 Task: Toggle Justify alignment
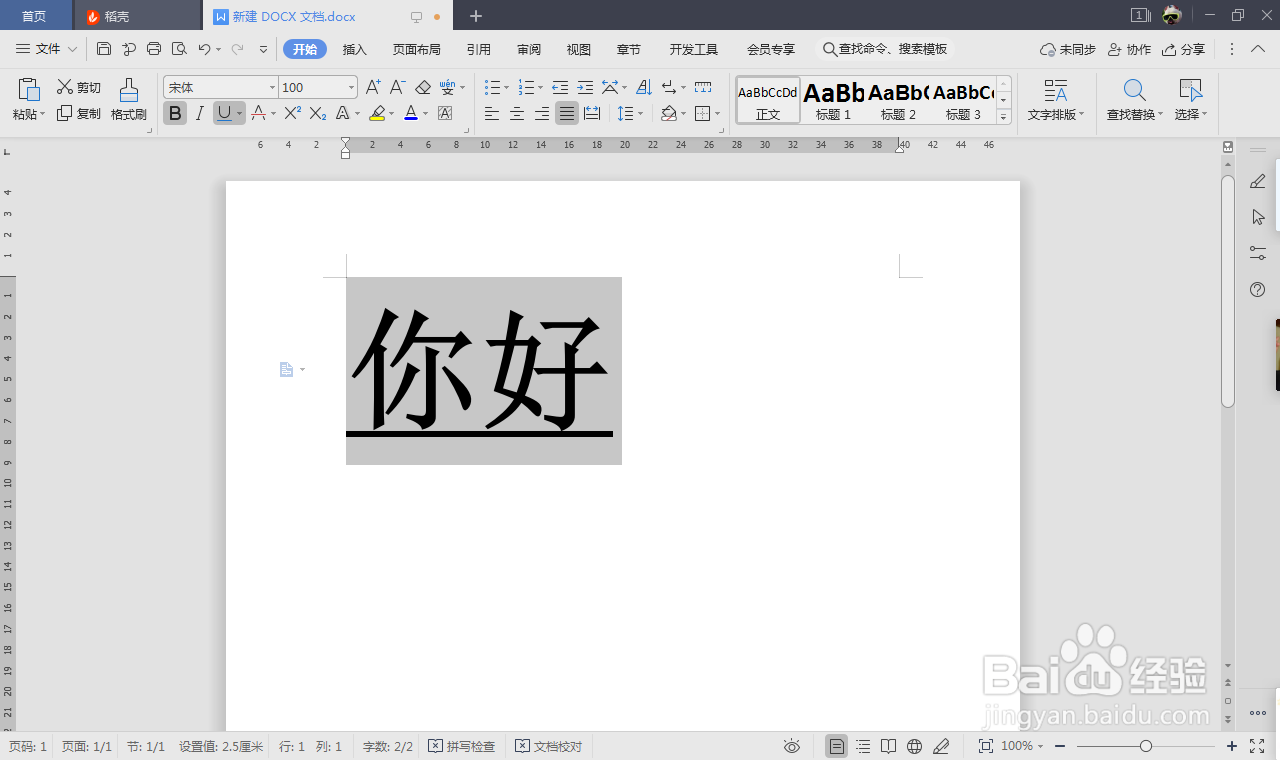567,113
